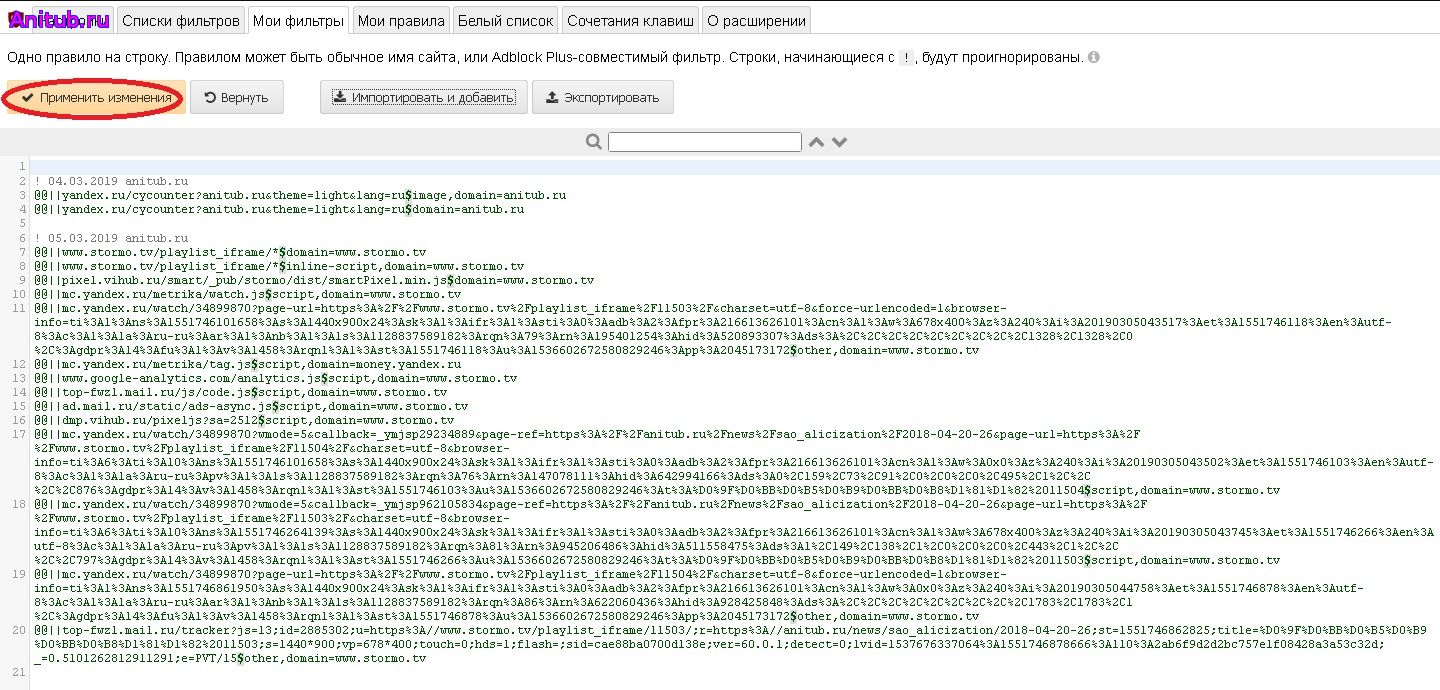This screenshot has width=1440, height=690.
Task: Revert edits using the Вернуть button
Action: pos(237,98)
